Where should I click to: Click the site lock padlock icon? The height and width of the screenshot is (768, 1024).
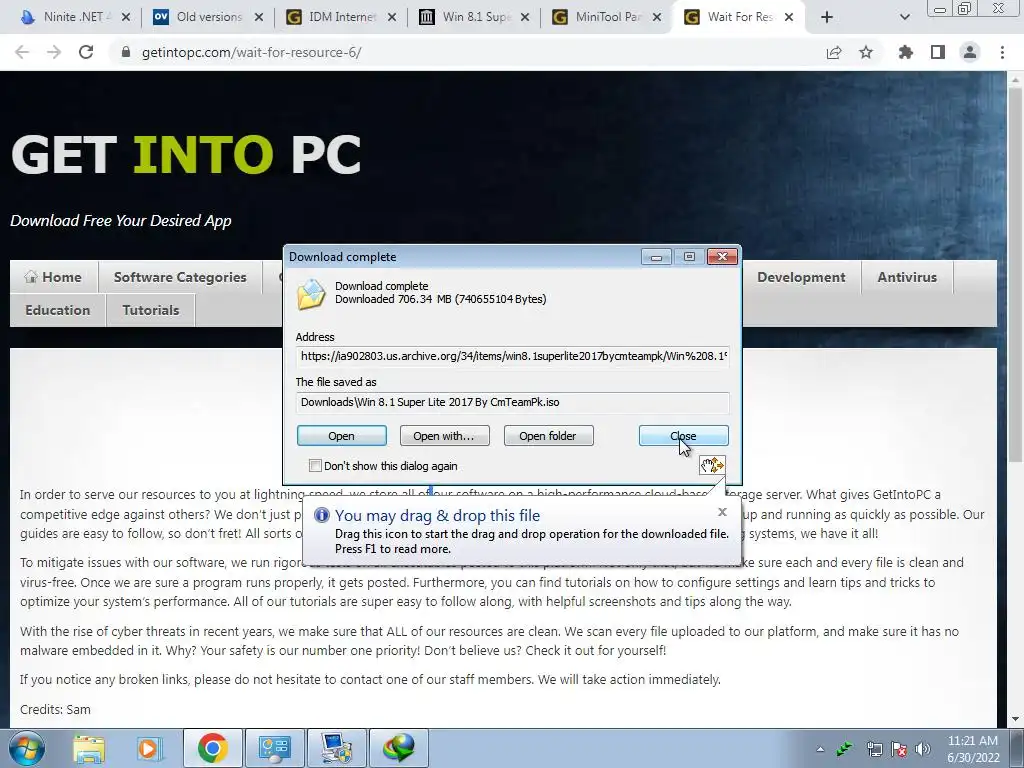[x=126, y=52]
